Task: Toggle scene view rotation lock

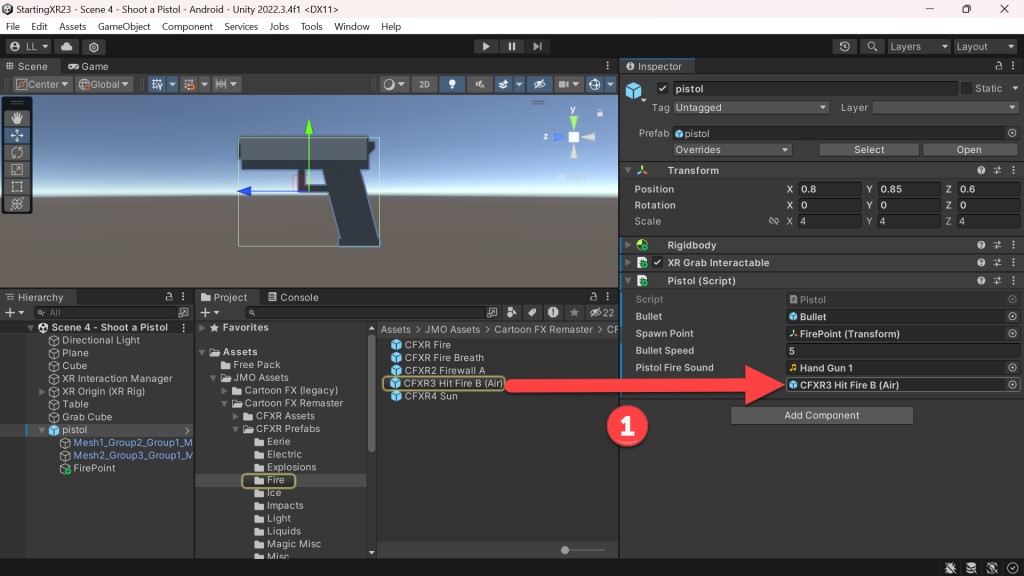Action: point(600,113)
